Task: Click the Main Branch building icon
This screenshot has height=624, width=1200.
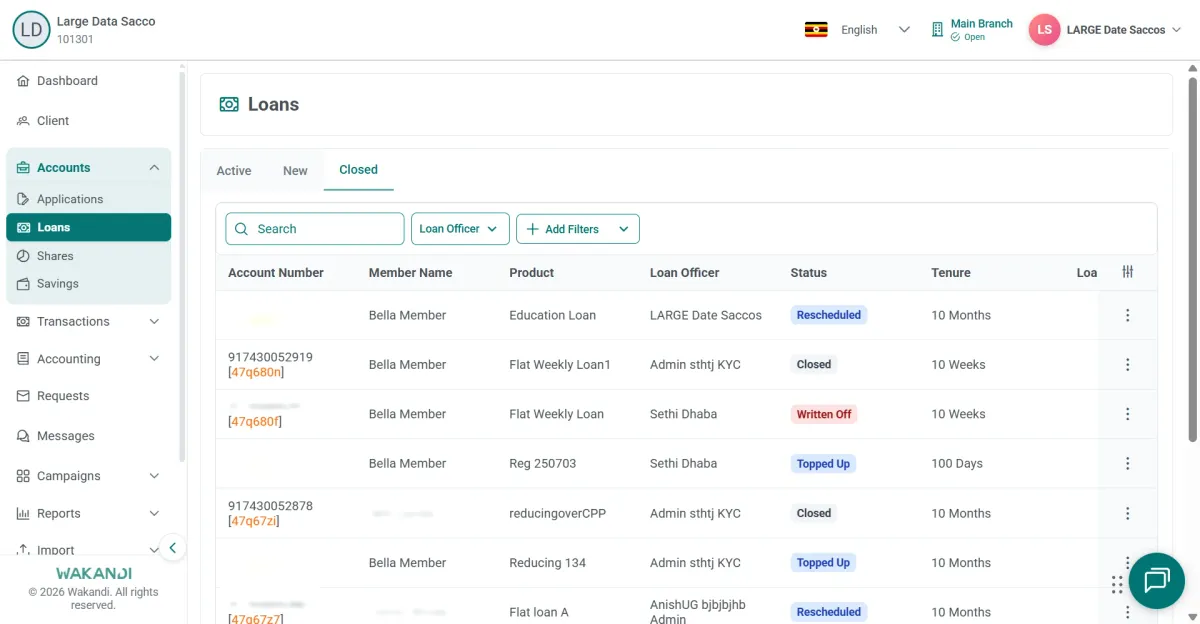Action: [x=937, y=30]
